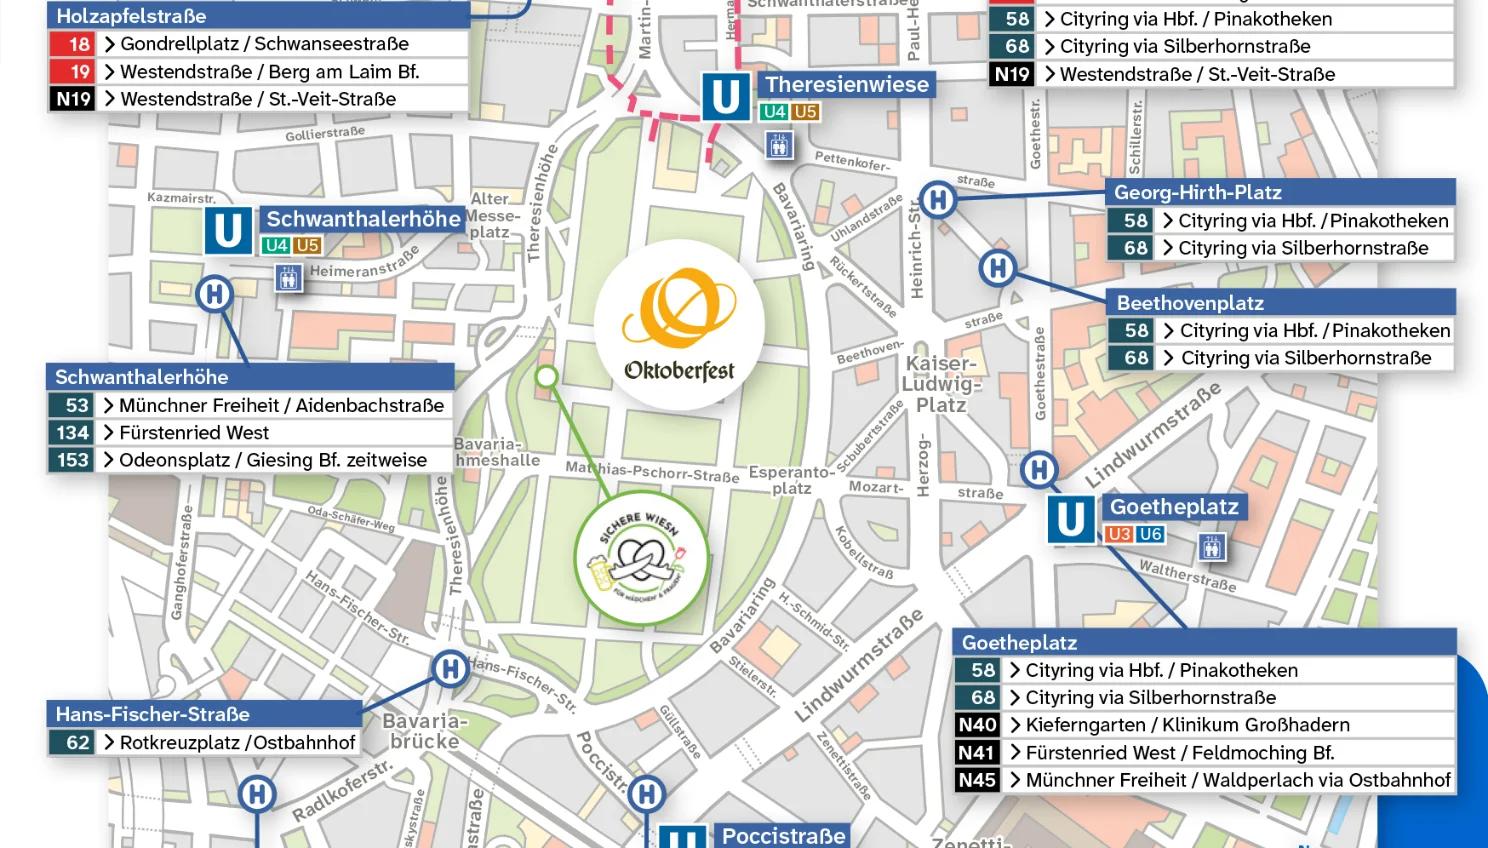Click the Esperanto-platz map label
This screenshot has height=848, width=1488.
coord(791,480)
